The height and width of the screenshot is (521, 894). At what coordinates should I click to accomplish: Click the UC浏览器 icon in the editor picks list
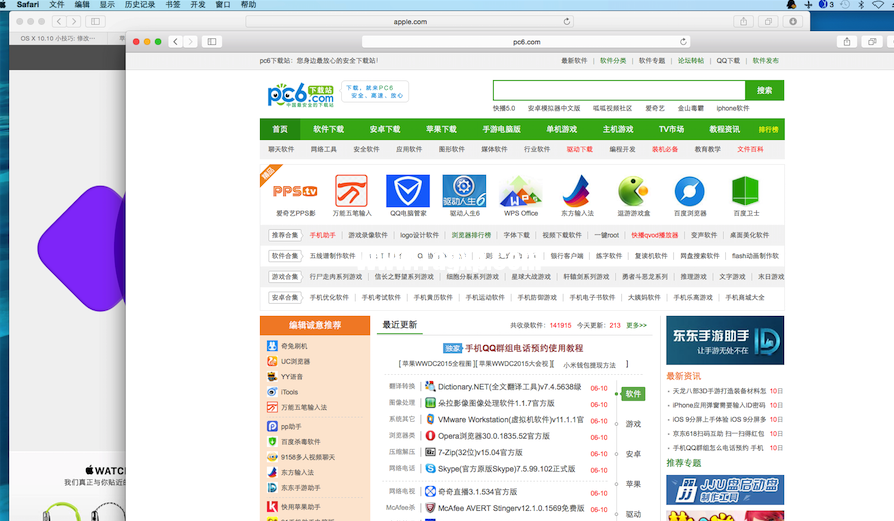tap(272, 361)
